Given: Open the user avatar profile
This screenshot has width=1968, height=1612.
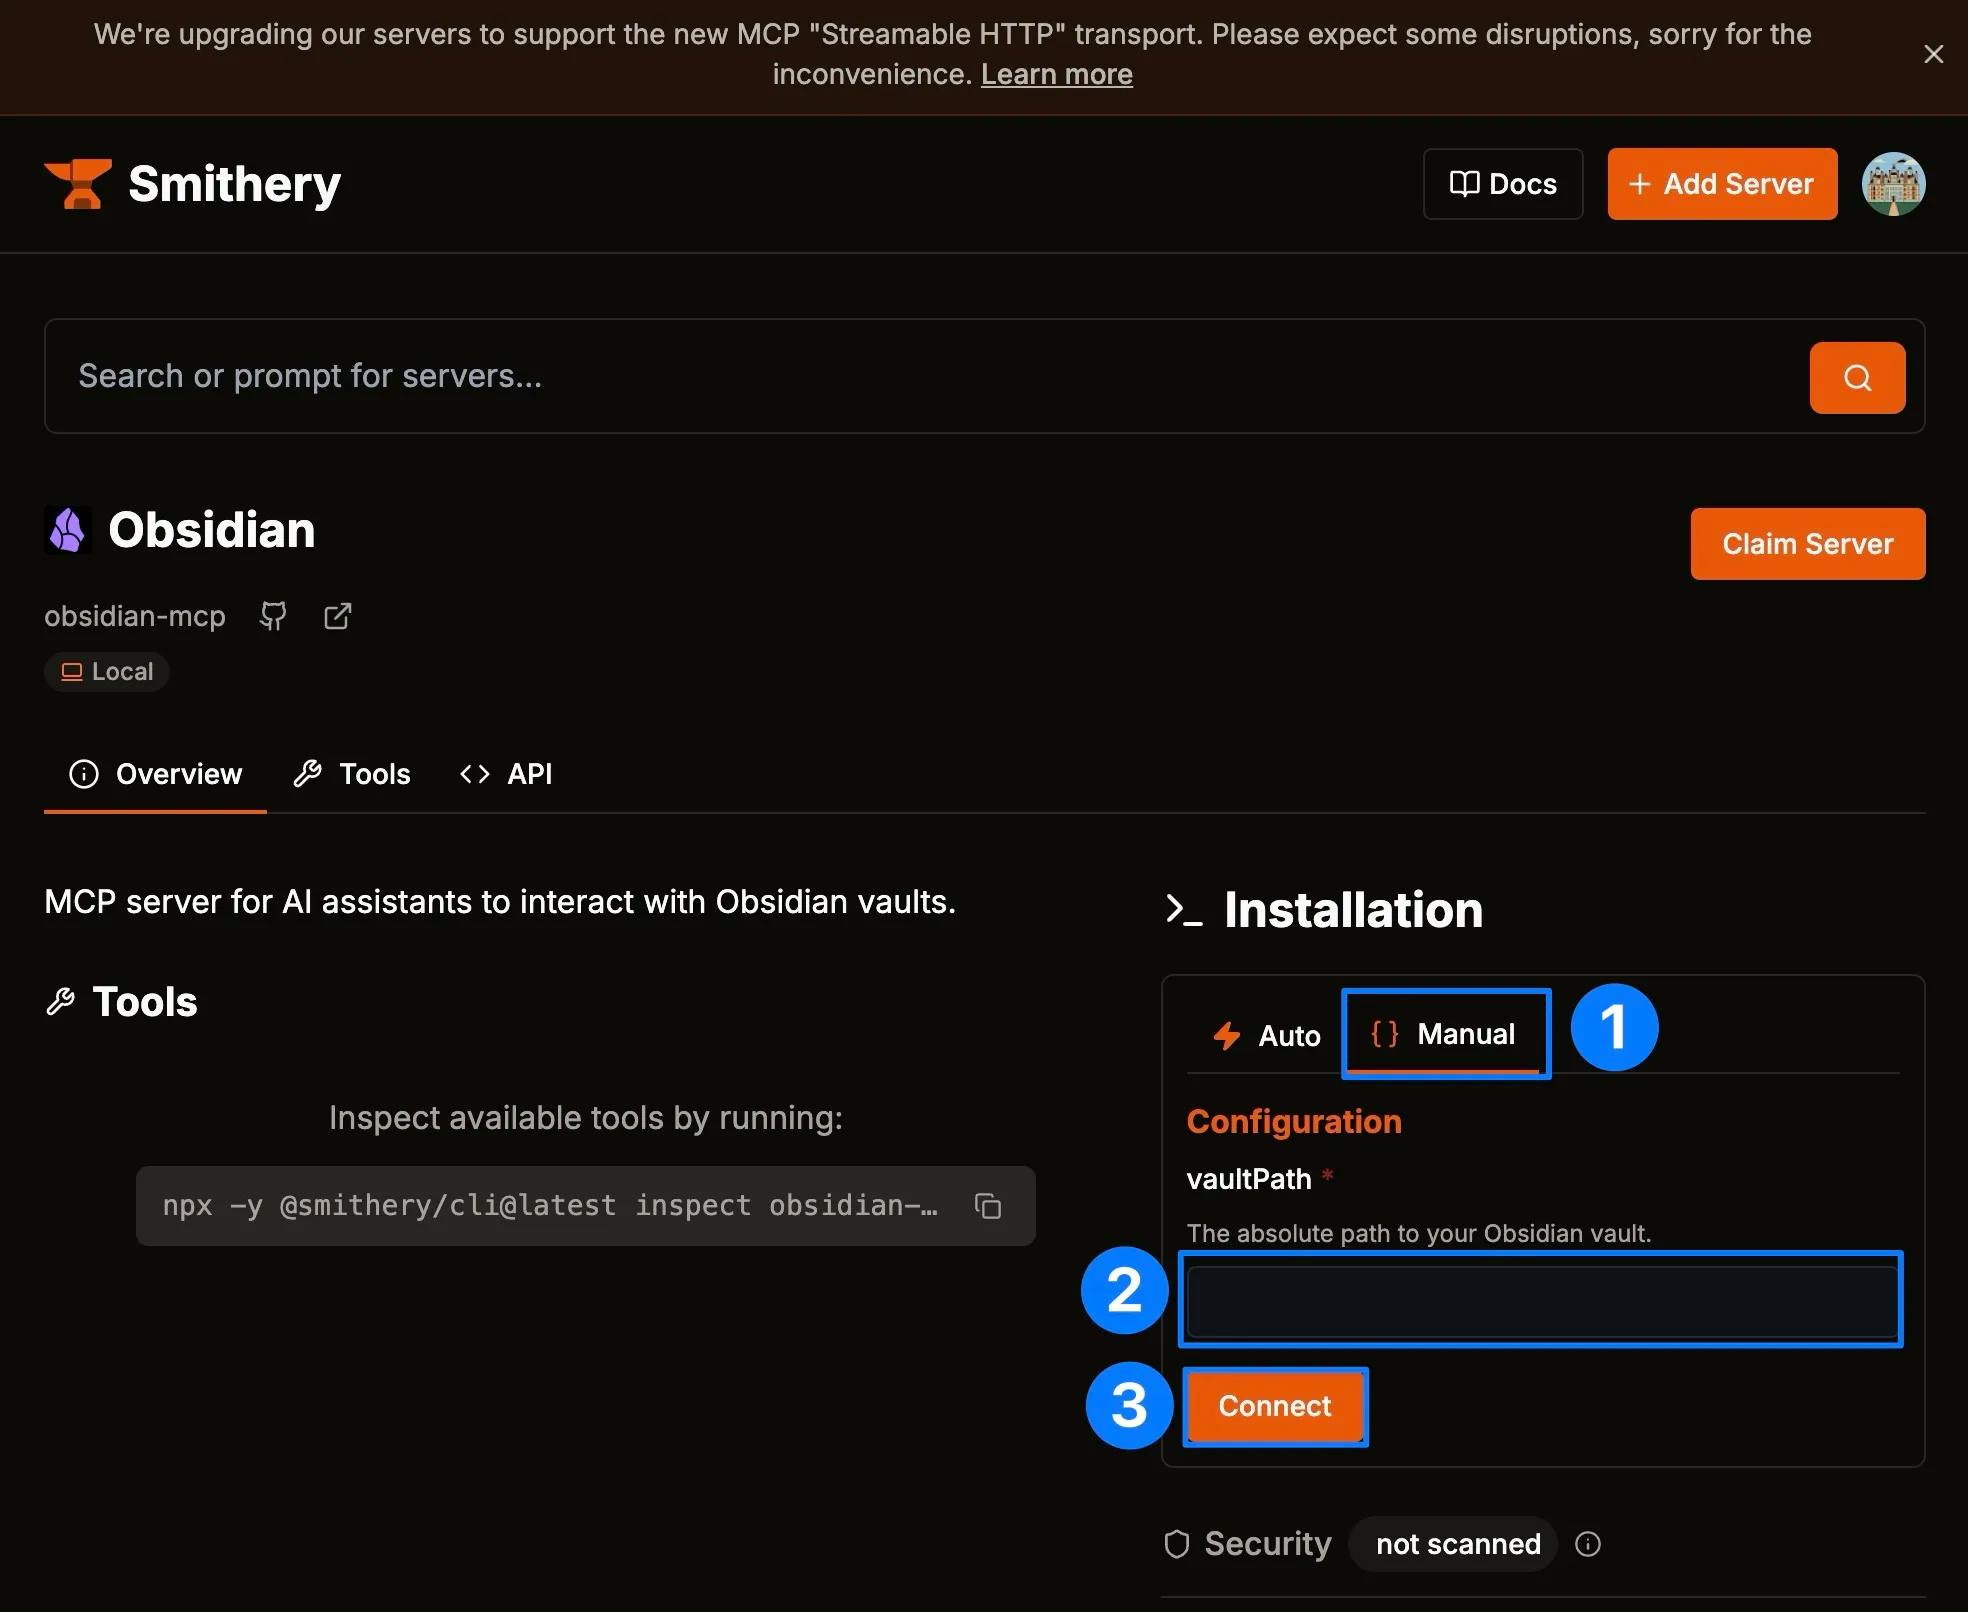Looking at the screenshot, I should point(1893,184).
